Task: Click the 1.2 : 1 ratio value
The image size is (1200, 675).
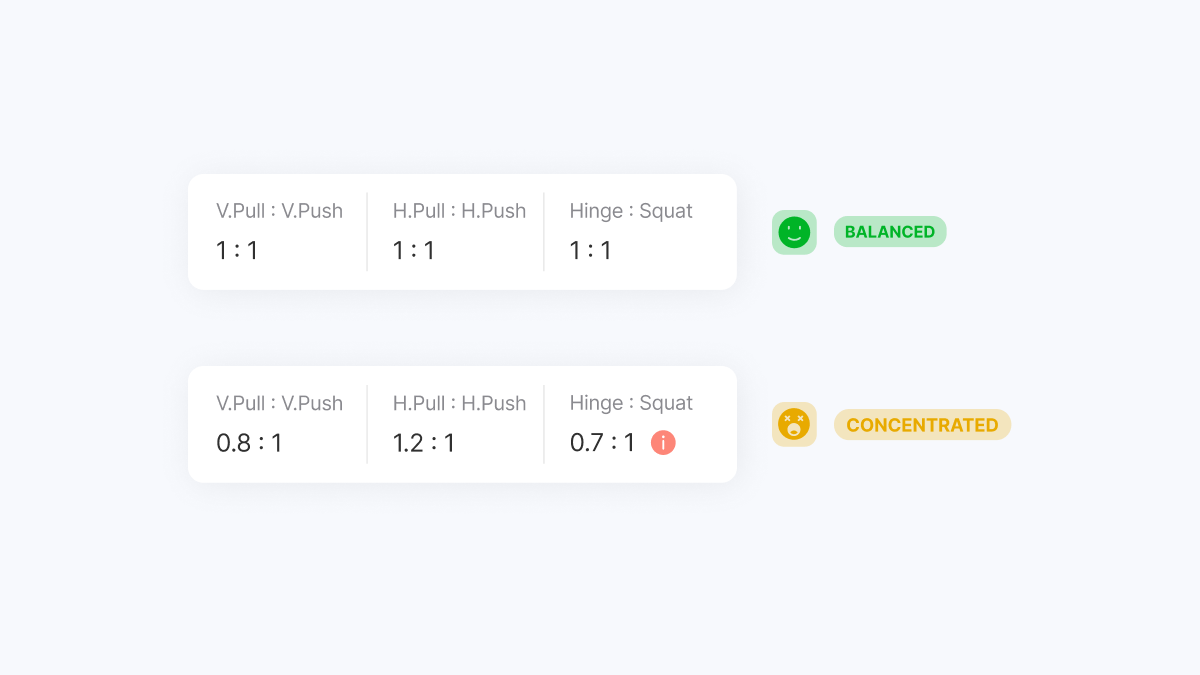Action: (x=424, y=442)
